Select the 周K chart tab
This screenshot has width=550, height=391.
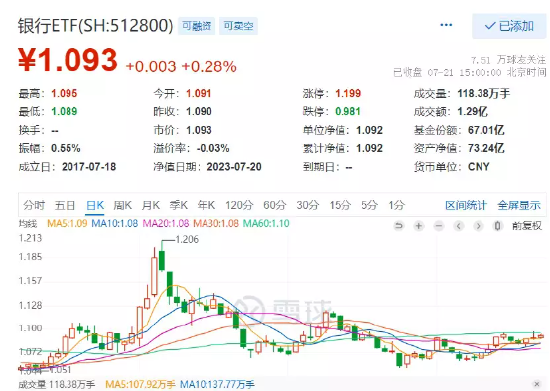point(122,205)
